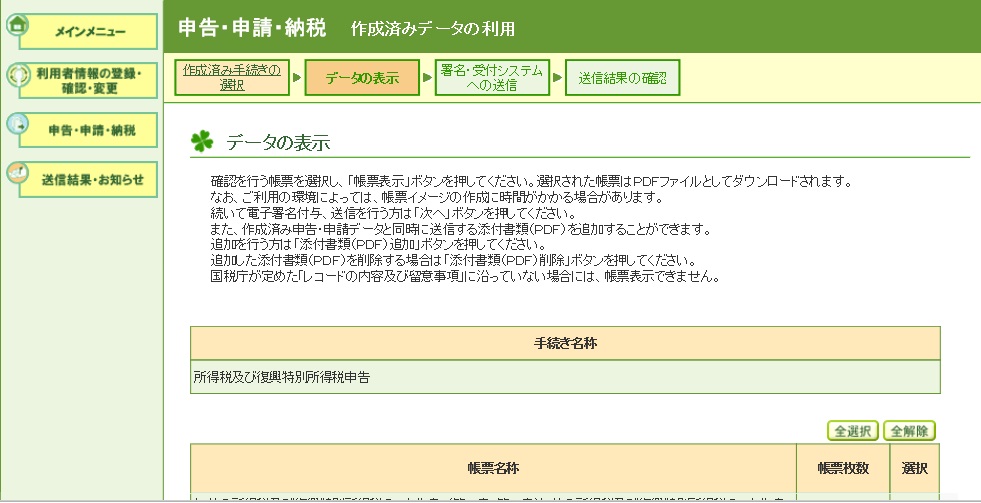Click the 帳票枚数 column header
This screenshot has width=981, height=503.
coord(843,468)
